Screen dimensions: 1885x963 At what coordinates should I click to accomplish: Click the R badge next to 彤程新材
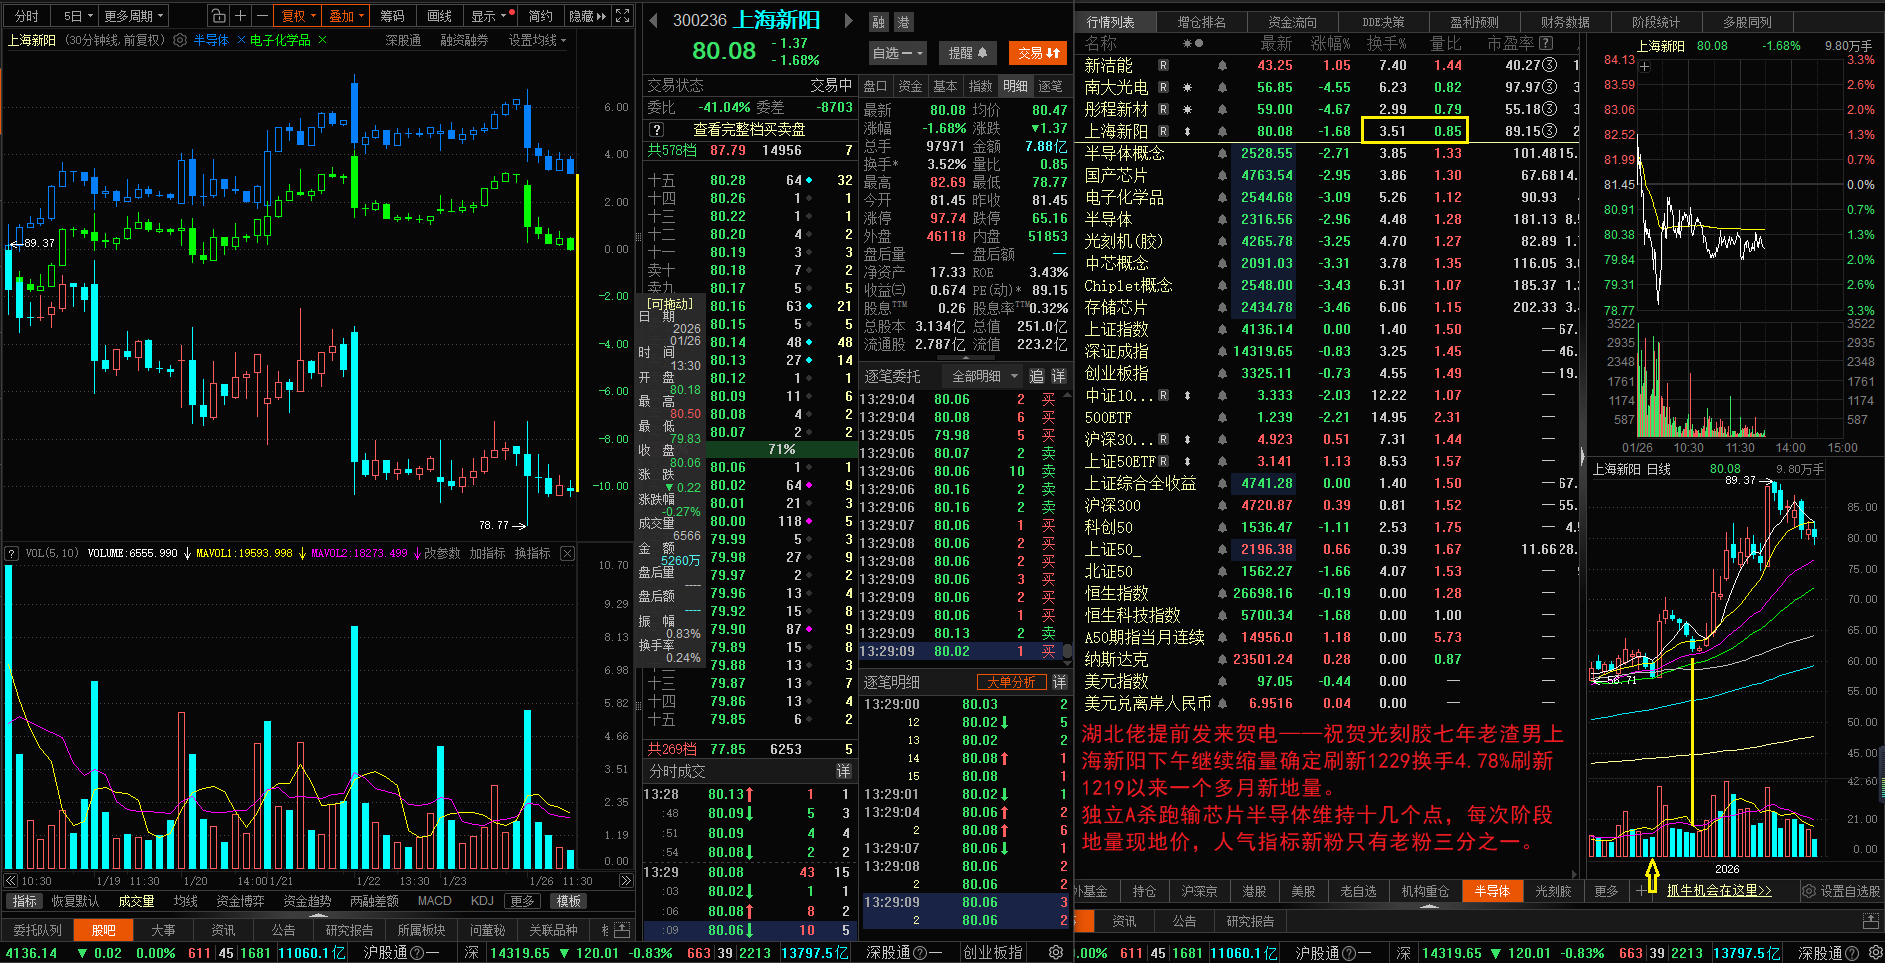point(1163,109)
